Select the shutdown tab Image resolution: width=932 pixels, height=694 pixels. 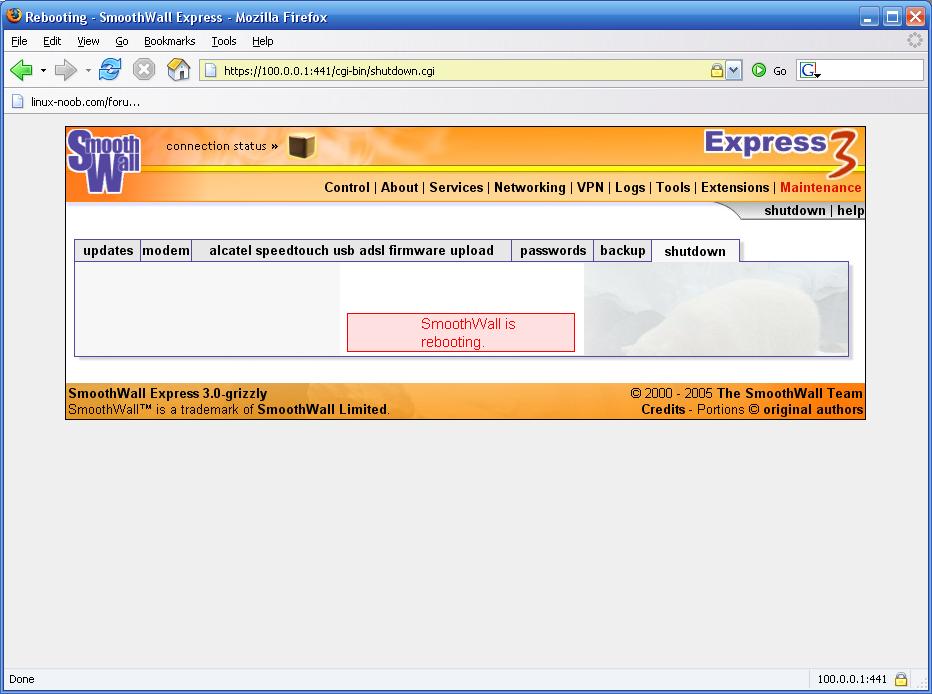695,251
